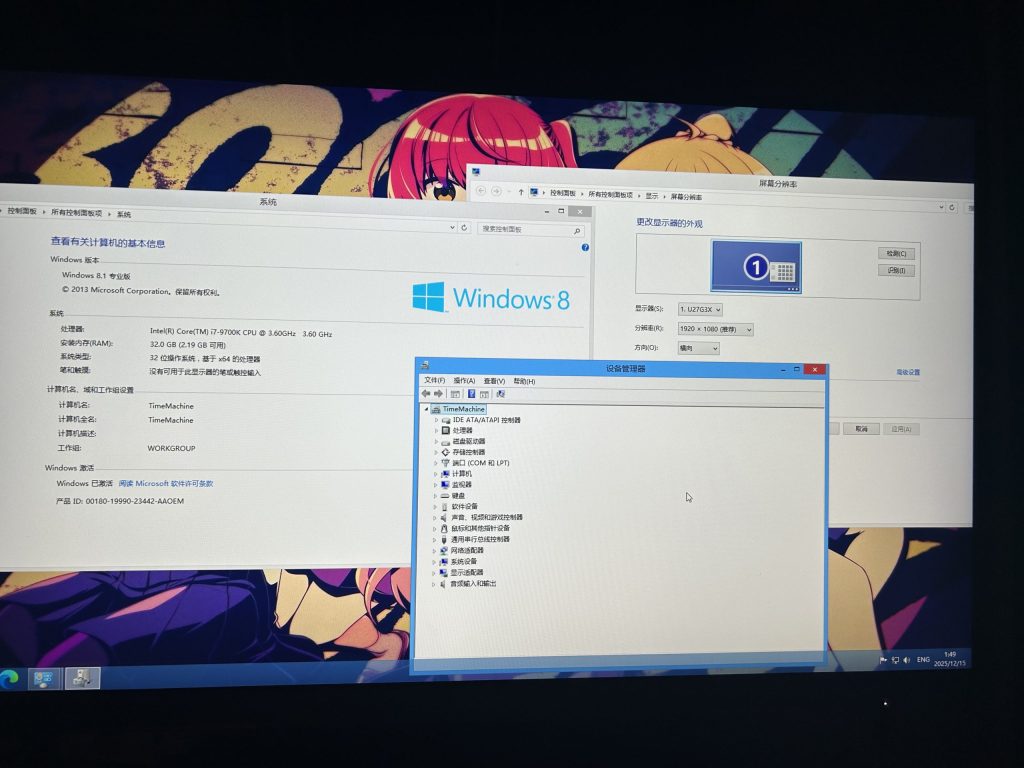
Task: Click the Properties icon in Device Manager toolbar
Action: tap(456, 394)
